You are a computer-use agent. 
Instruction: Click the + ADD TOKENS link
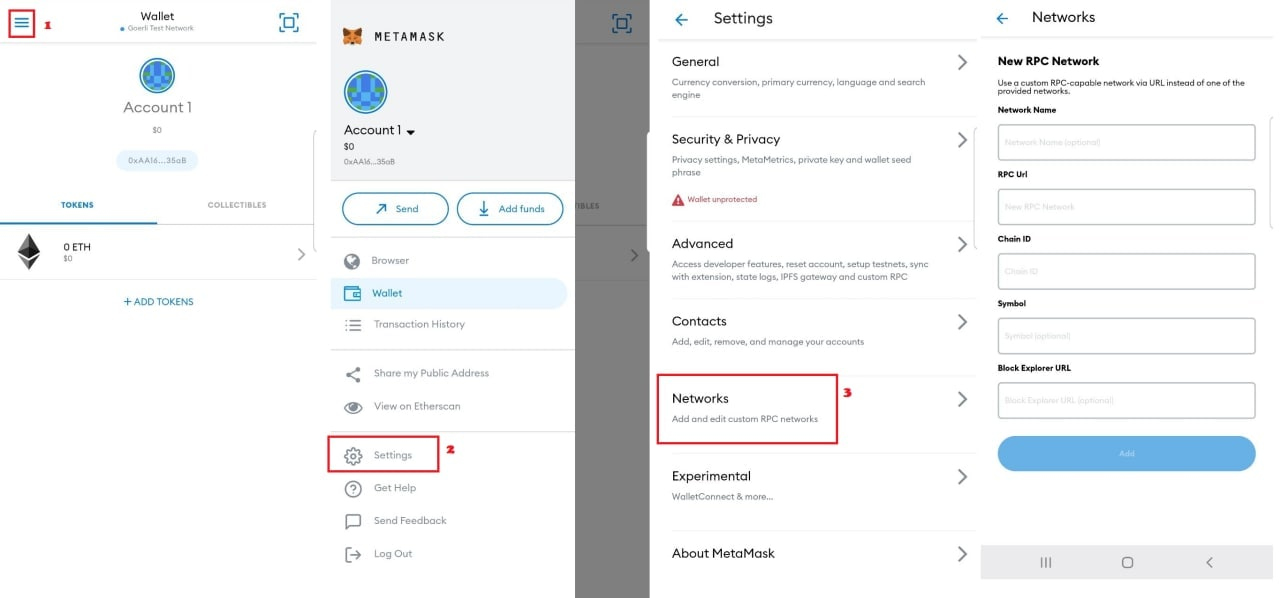click(x=158, y=302)
